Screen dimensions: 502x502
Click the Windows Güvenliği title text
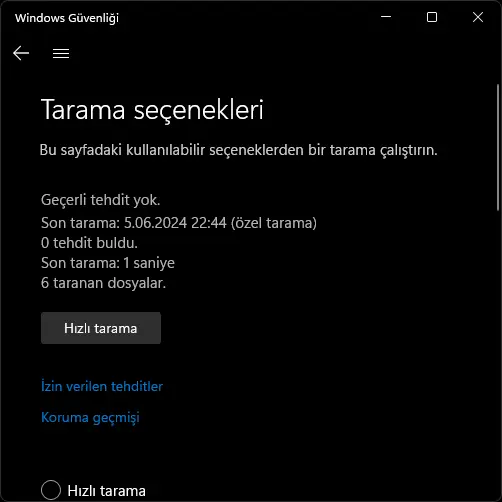pyautogui.click(x=67, y=18)
